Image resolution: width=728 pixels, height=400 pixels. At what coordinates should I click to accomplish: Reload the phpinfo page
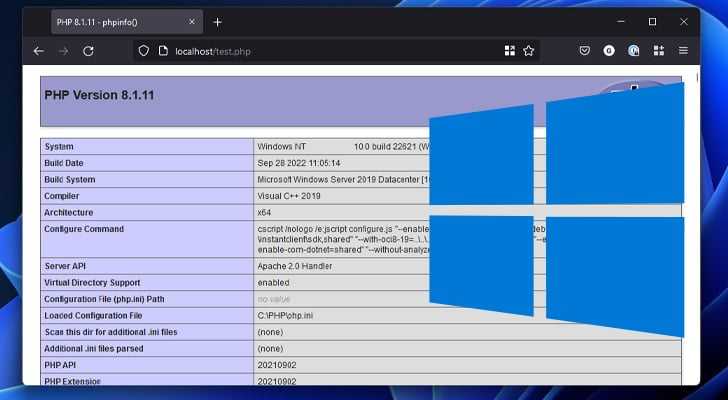click(x=88, y=51)
